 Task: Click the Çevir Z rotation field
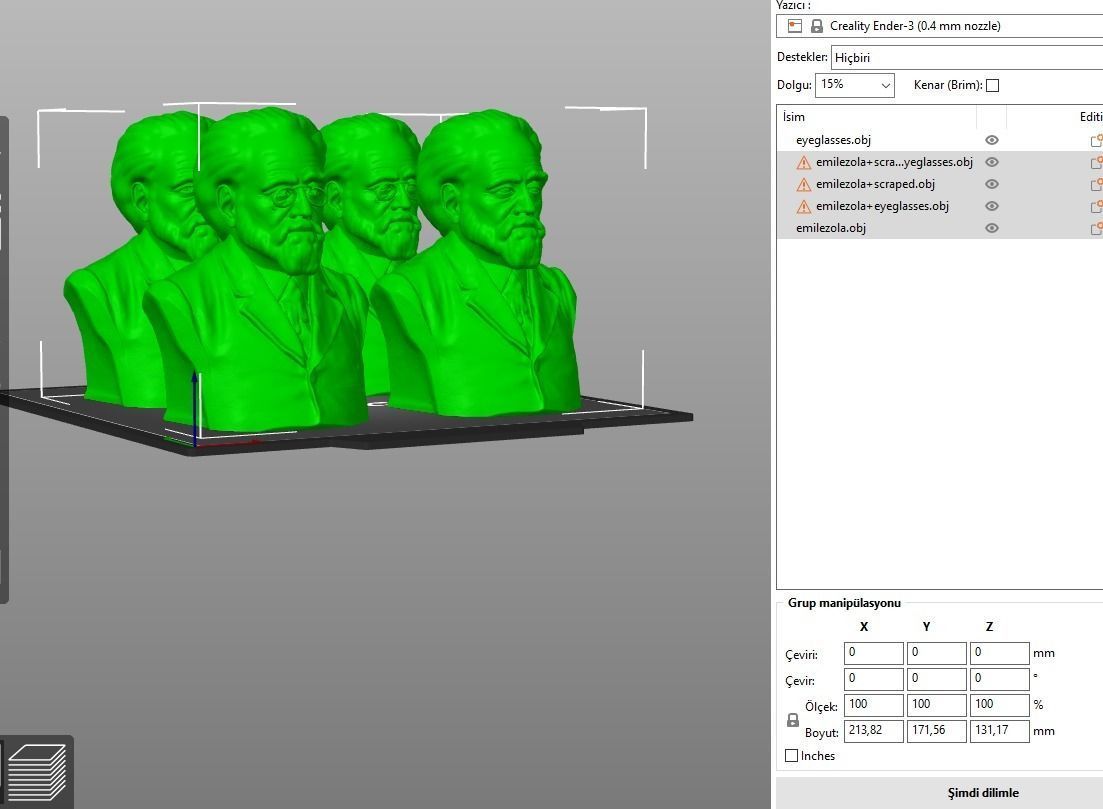[1000, 679]
